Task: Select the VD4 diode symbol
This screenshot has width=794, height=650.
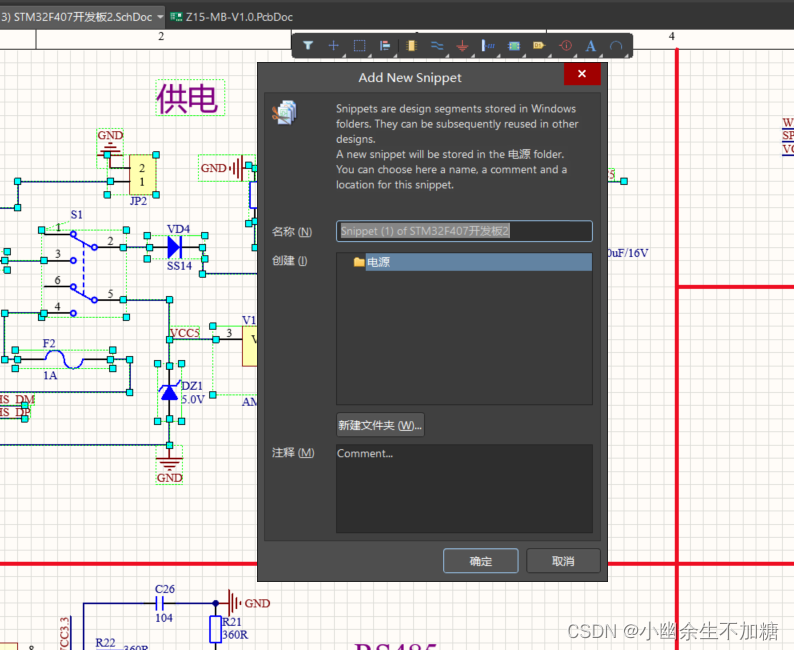Action: [175, 248]
